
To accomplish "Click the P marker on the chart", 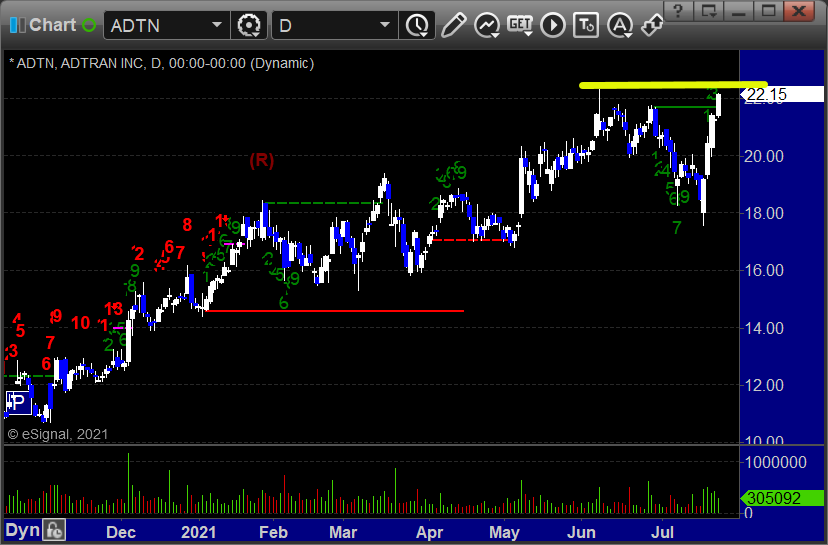I will coord(18,403).
